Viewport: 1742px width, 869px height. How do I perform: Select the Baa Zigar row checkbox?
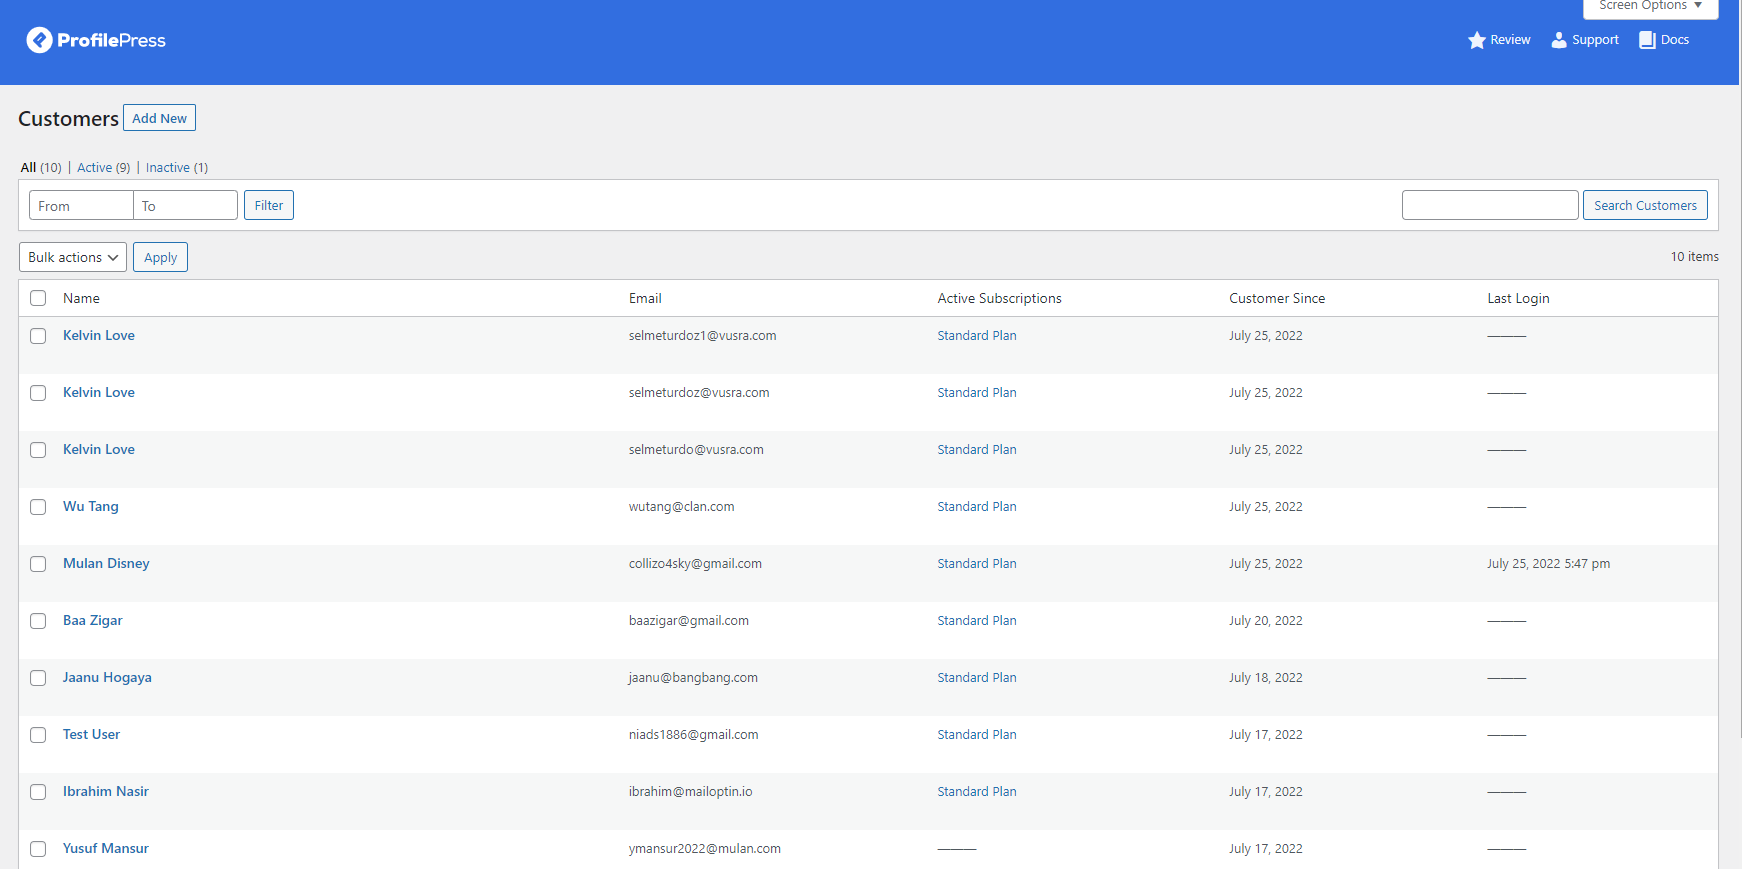[38, 621]
